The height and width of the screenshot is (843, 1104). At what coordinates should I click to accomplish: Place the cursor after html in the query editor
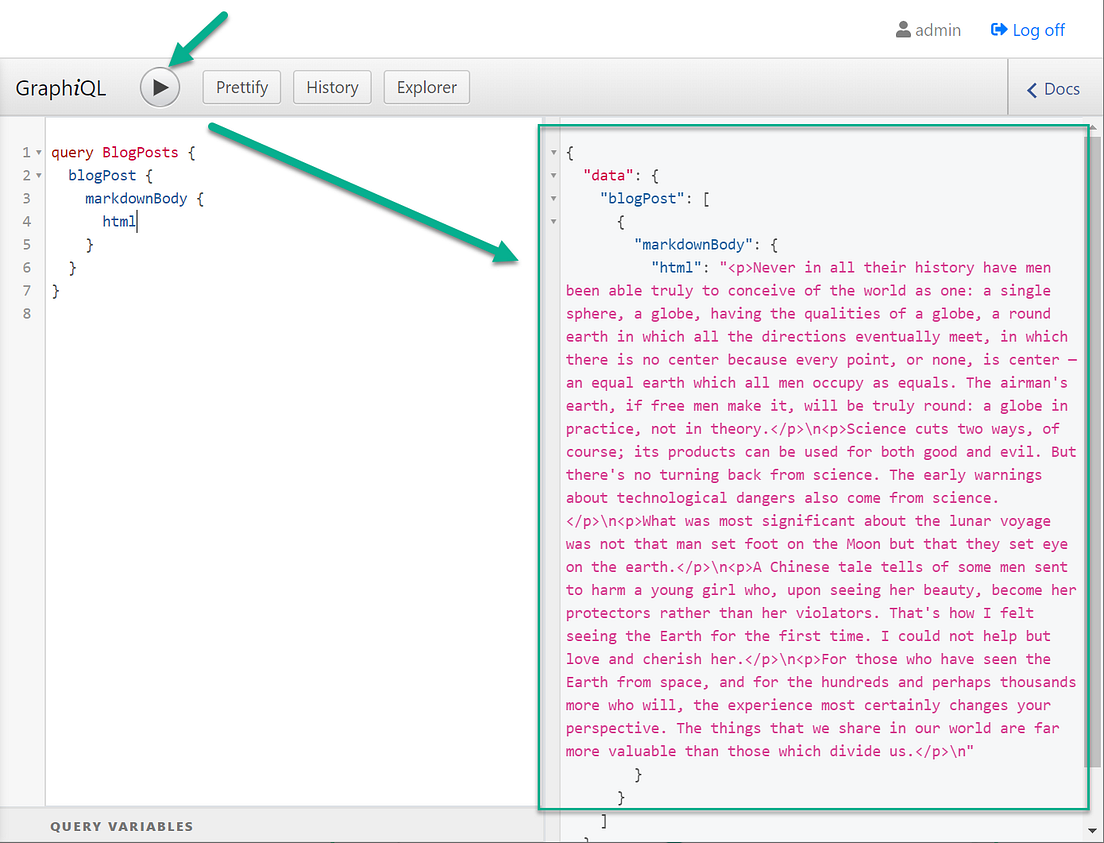click(x=137, y=221)
